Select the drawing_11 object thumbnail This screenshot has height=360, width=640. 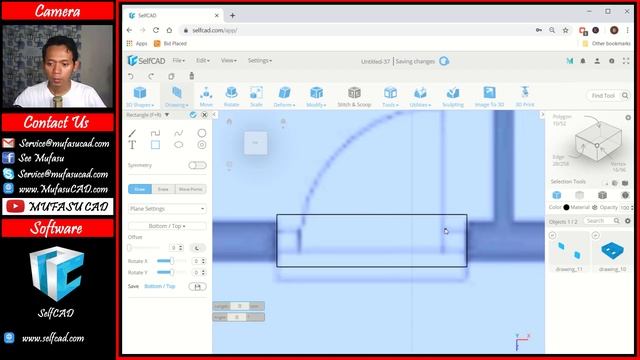click(x=569, y=251)
